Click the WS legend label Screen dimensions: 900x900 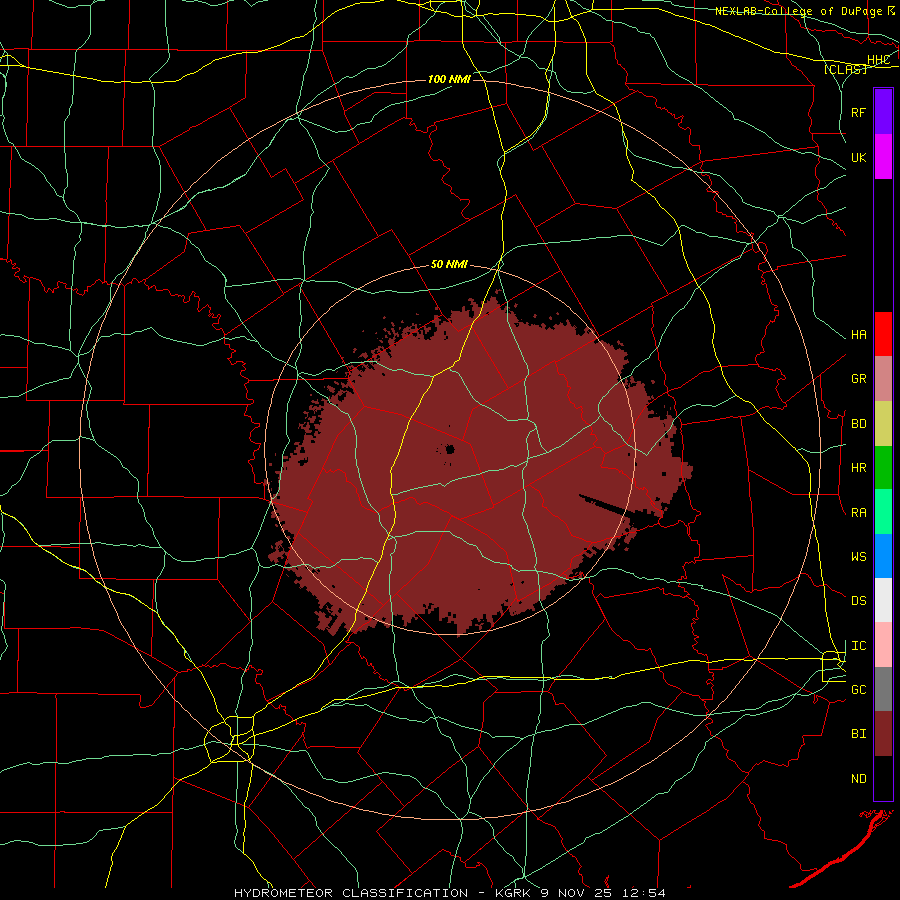pos(858,557)
